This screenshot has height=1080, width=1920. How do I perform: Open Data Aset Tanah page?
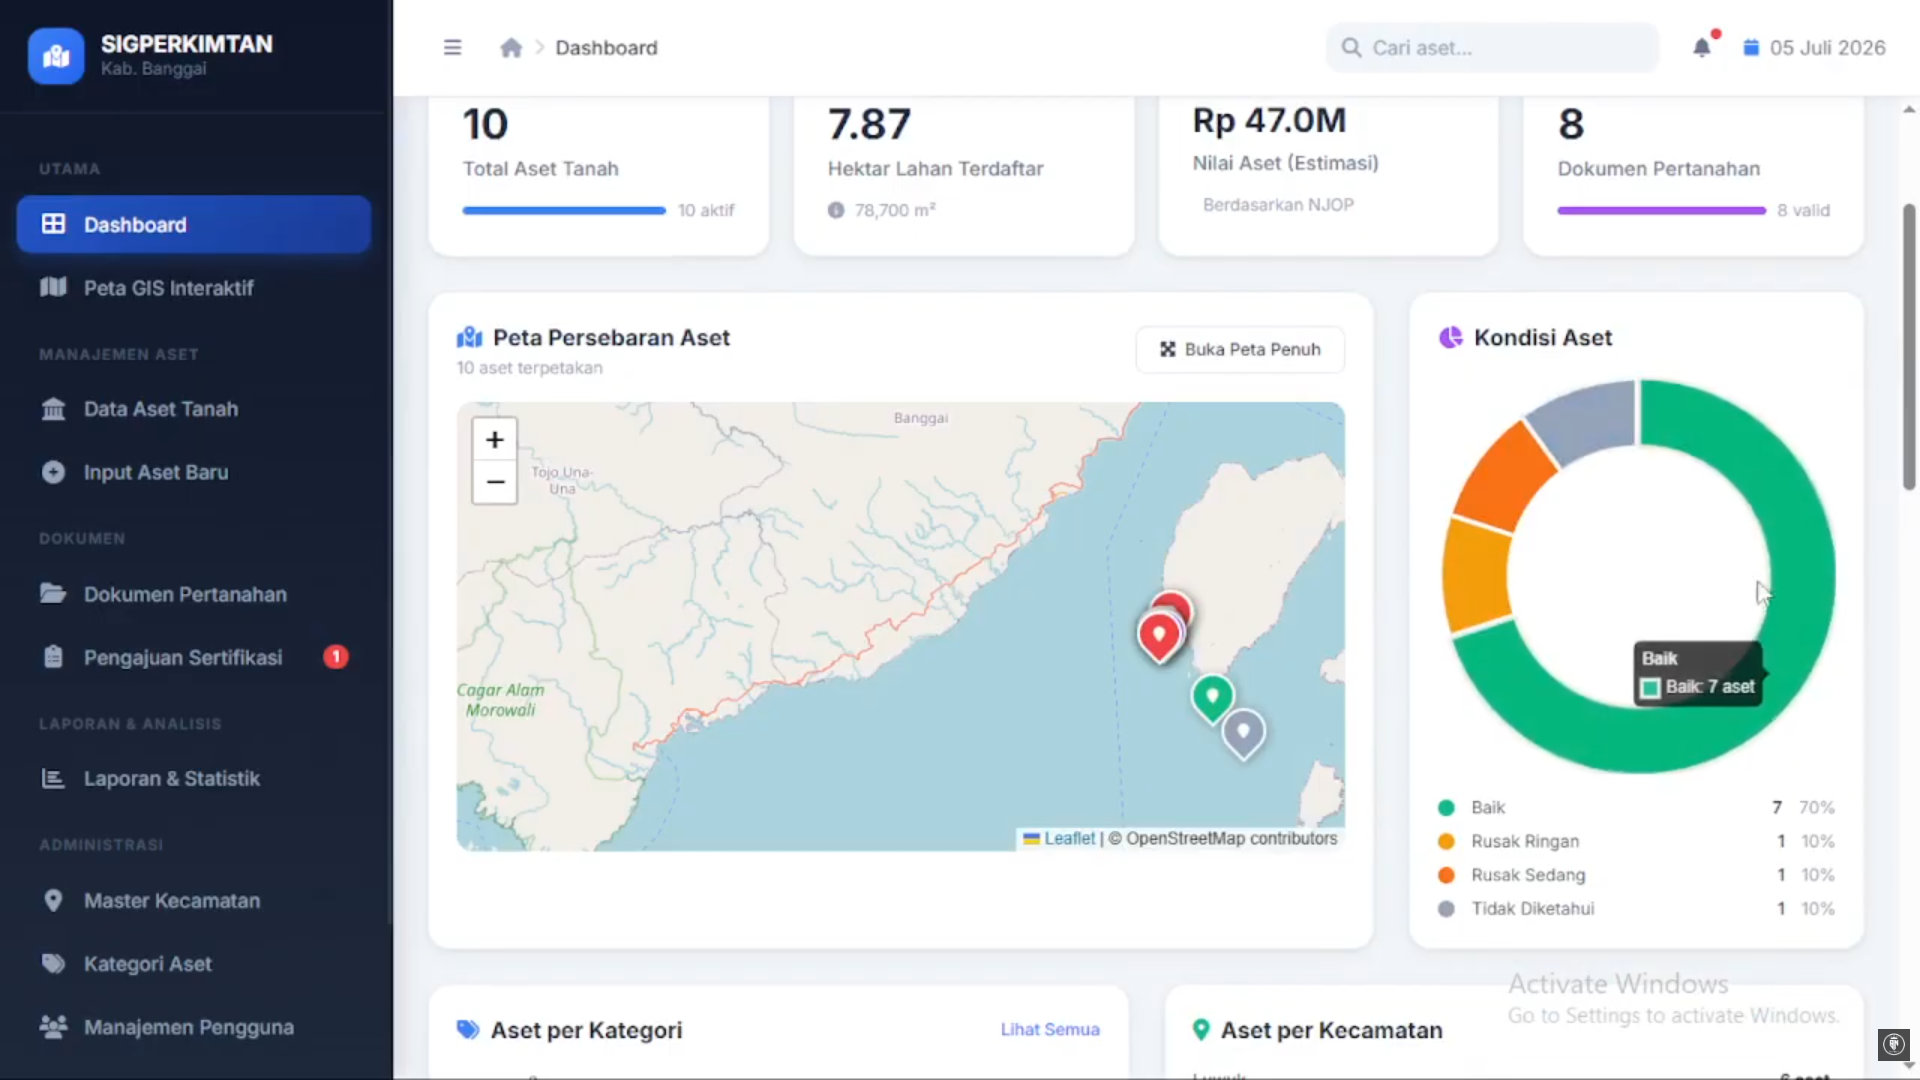[194, 409]
